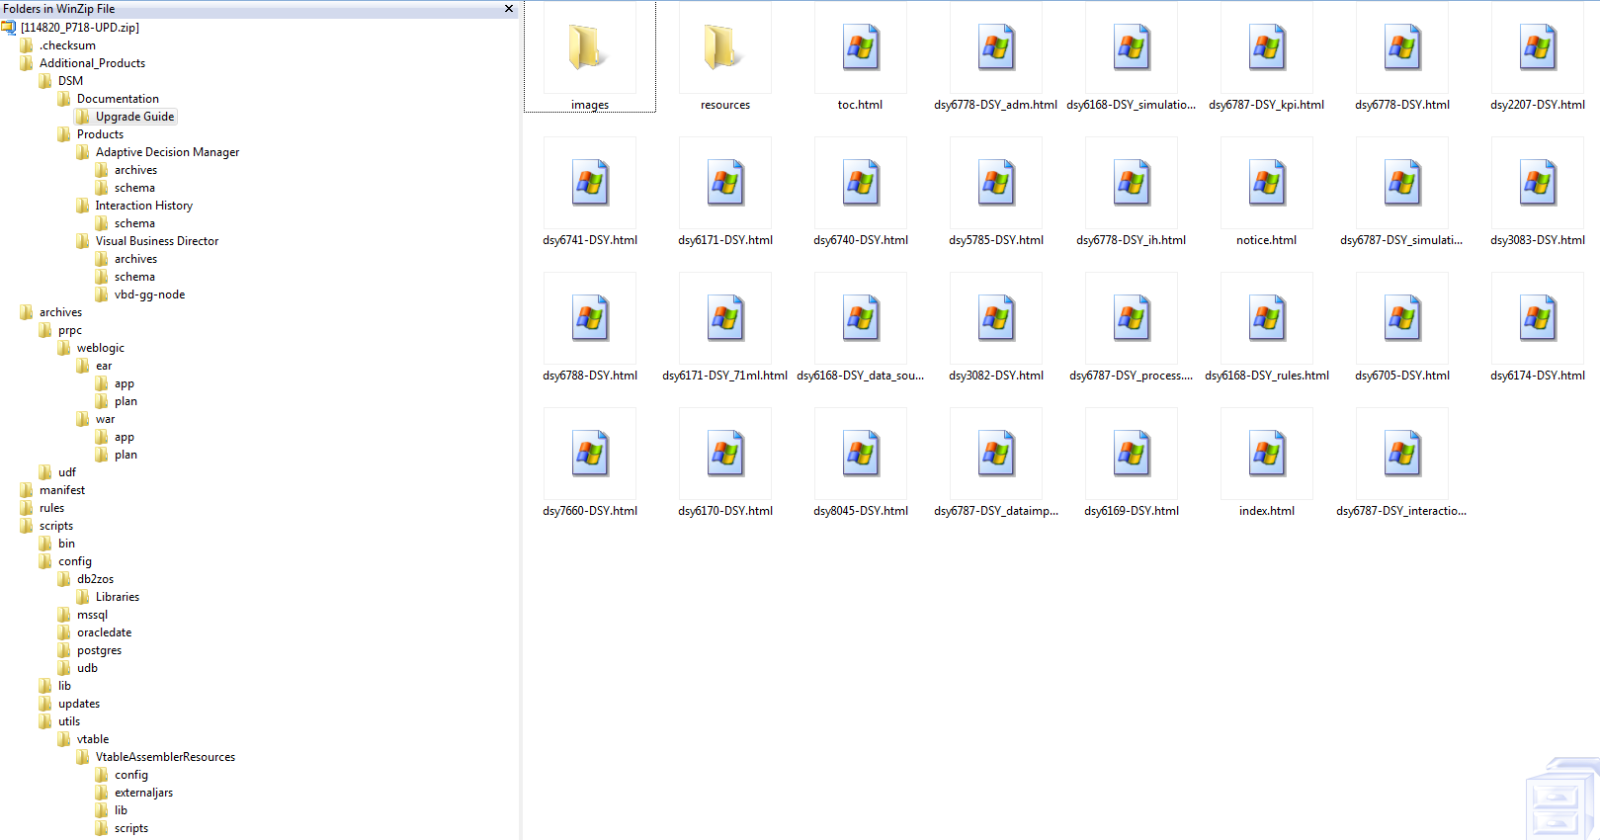
Task: Select dsy6740-DSY.html file icon
Action: point(860,183)
